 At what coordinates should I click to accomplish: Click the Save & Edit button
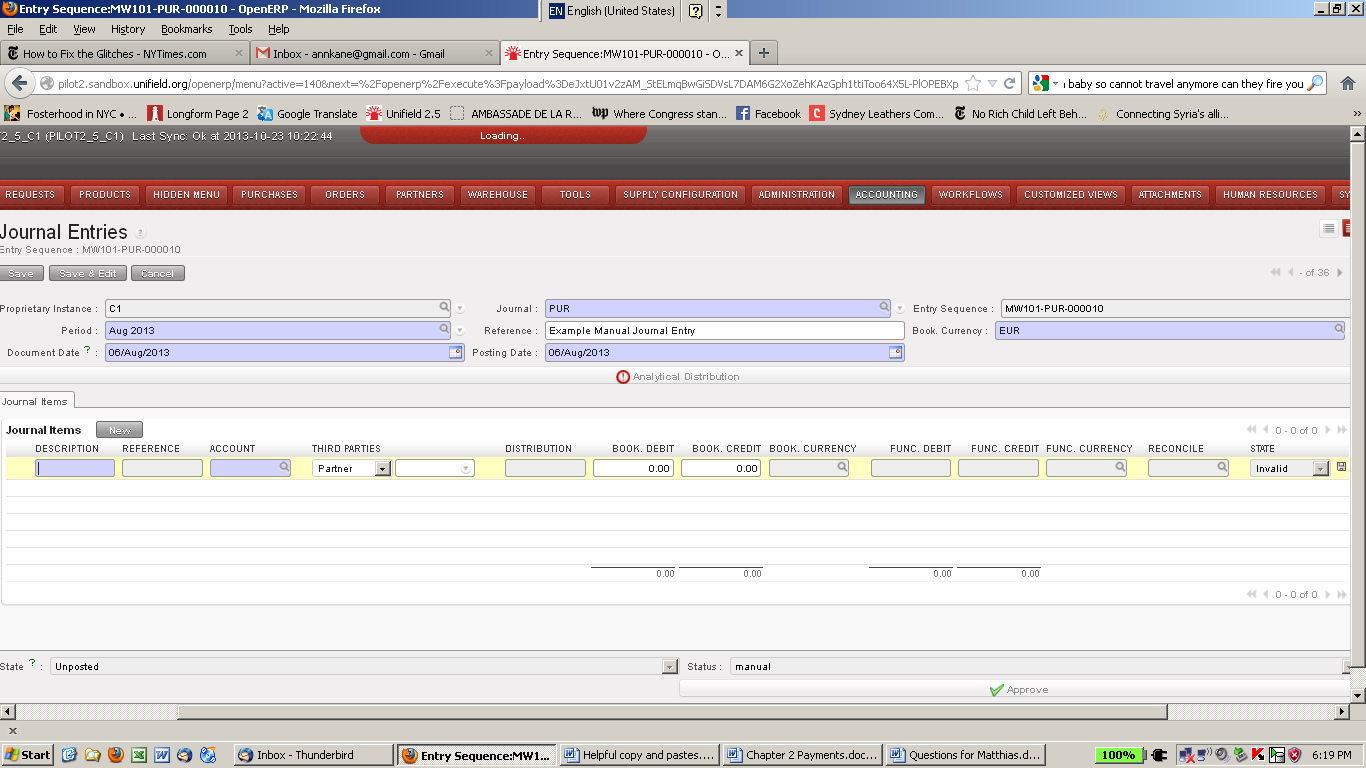88,273
